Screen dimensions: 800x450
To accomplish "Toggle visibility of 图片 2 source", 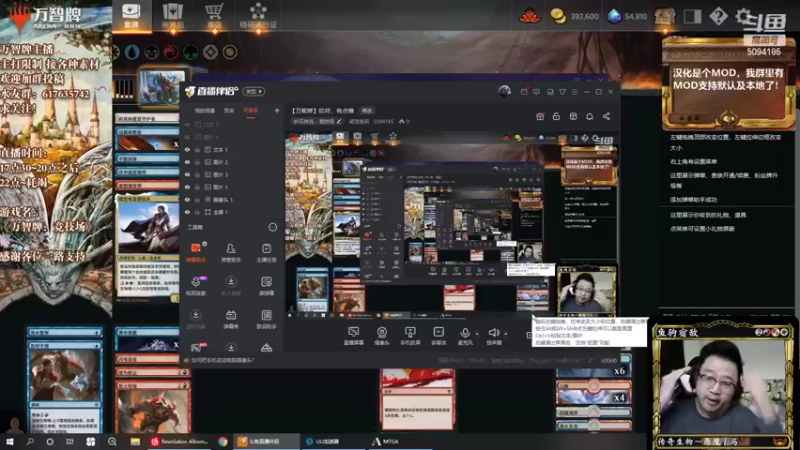I will tap(187, 162).
